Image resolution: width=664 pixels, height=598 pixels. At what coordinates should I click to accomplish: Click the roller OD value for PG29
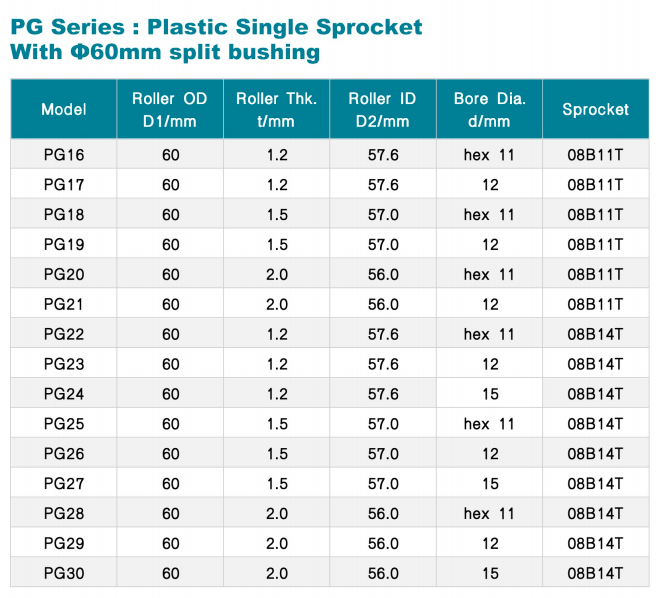point(170,543)
